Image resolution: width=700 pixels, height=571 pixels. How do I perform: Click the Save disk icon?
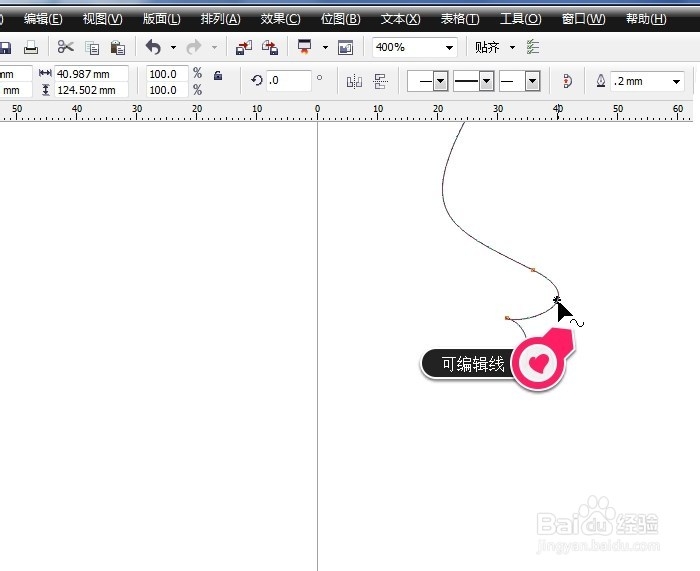coord(5,47)
